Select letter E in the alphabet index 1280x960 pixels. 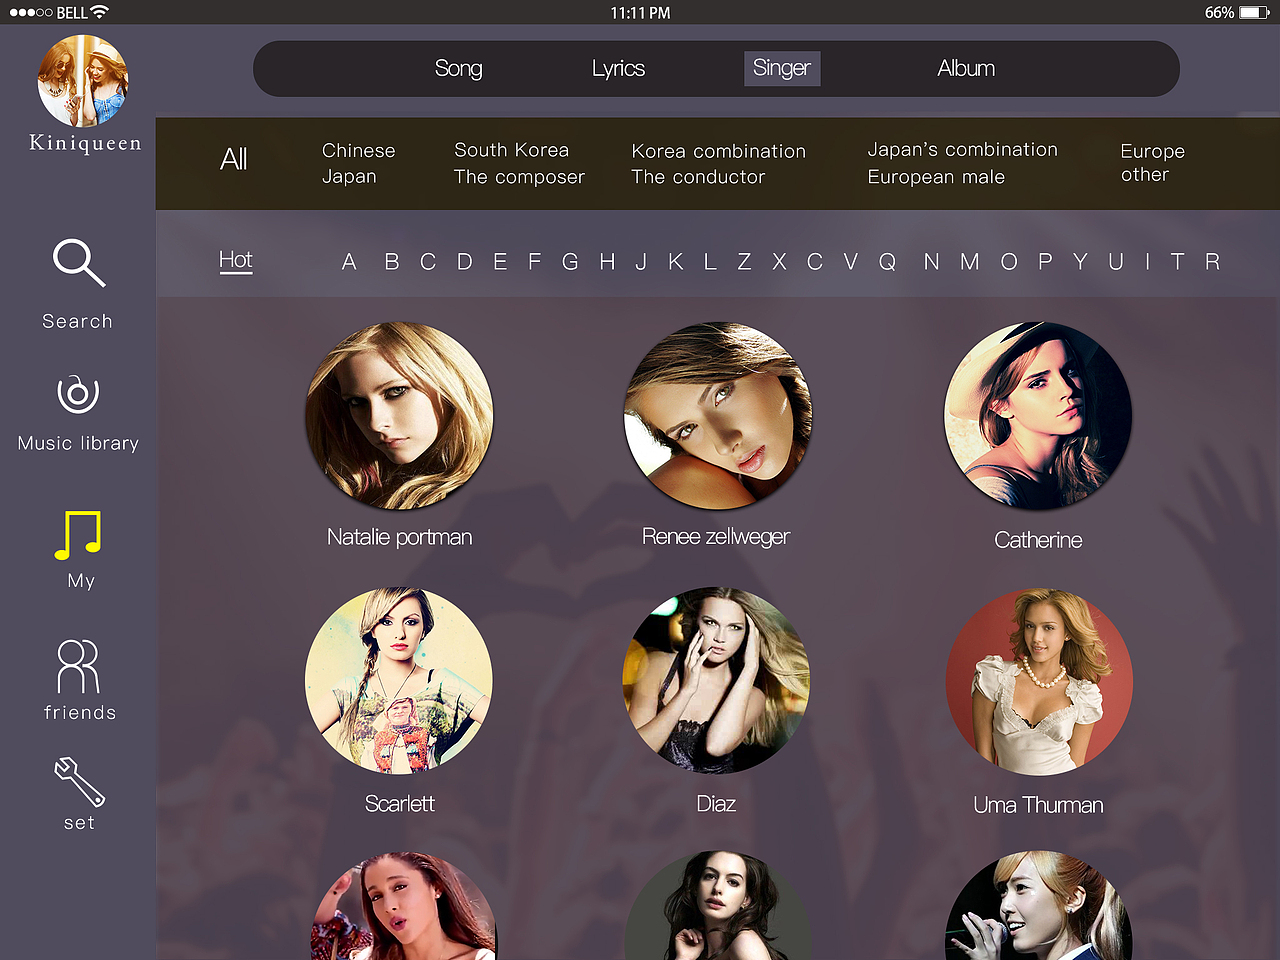click(x=500, y=262)
